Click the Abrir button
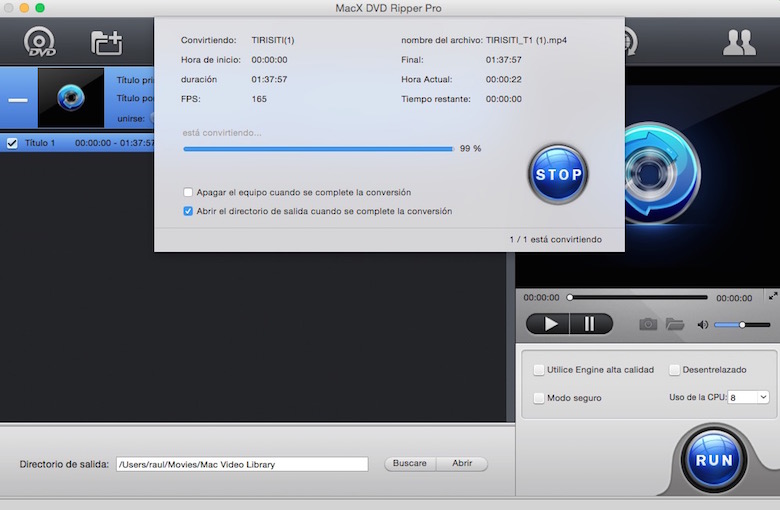780x510 pixels. coord(462,463)
